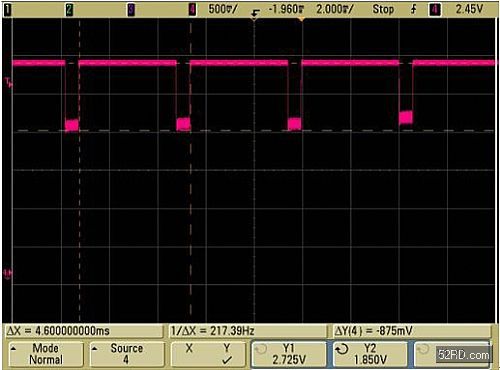Select the channel 1 indicator in status bar
The width and height of the screenshot is (500, 370).
click(7, 10)
